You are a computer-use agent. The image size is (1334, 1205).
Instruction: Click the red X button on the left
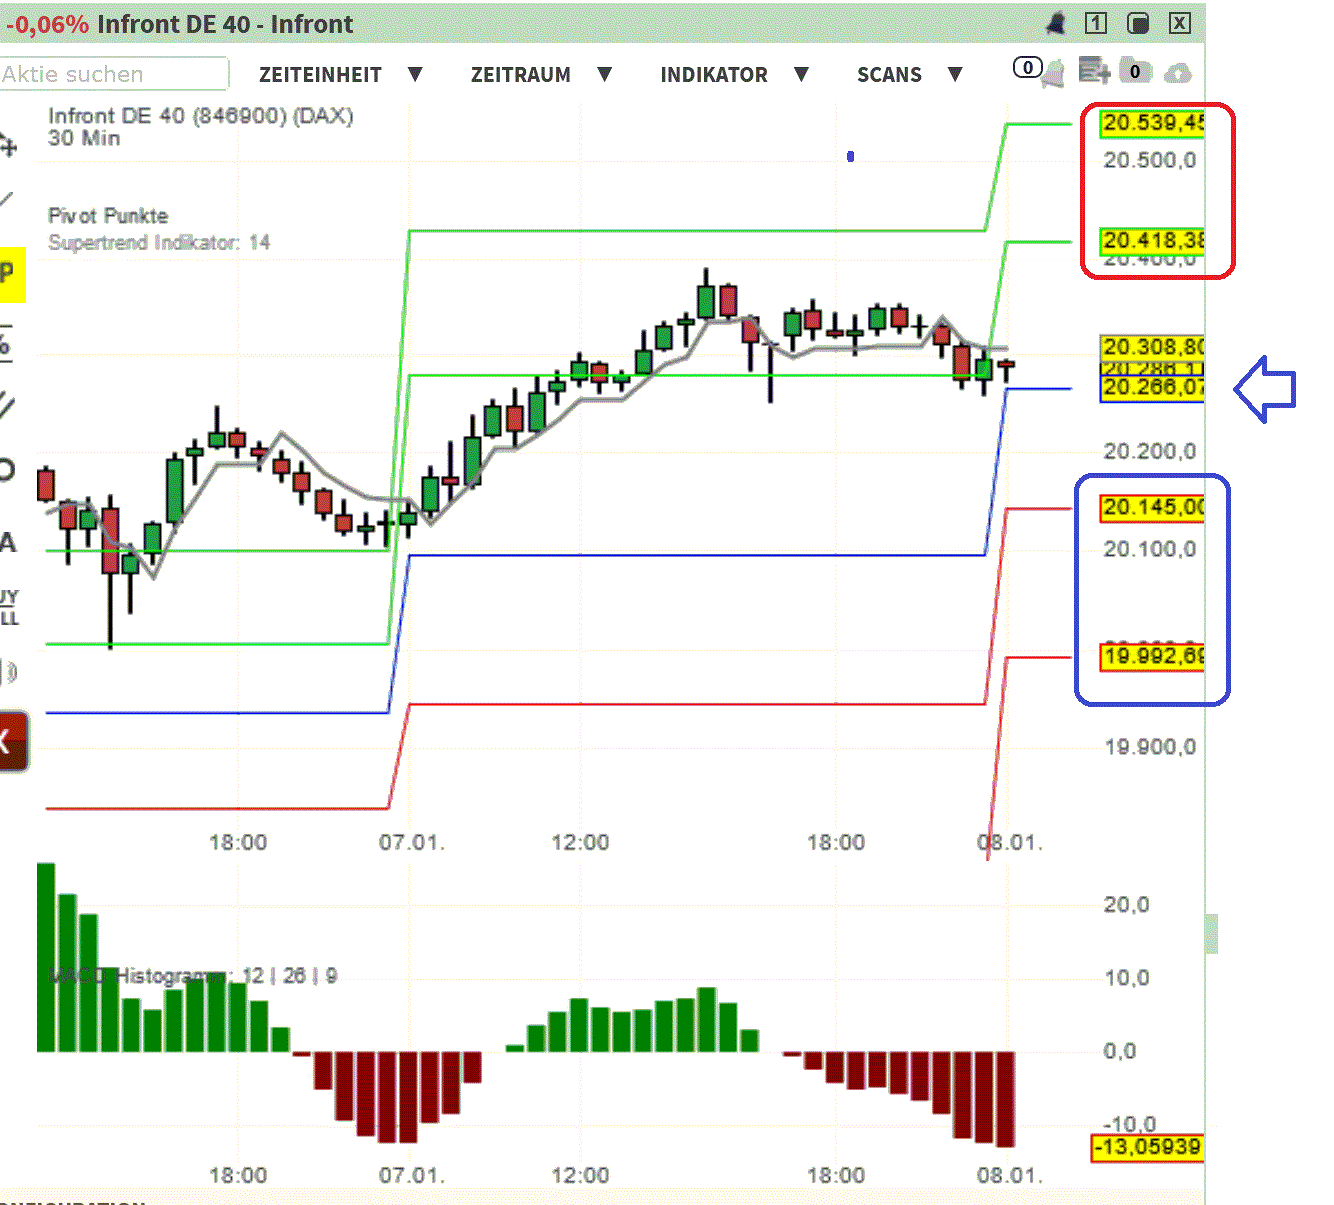point(10,740)
